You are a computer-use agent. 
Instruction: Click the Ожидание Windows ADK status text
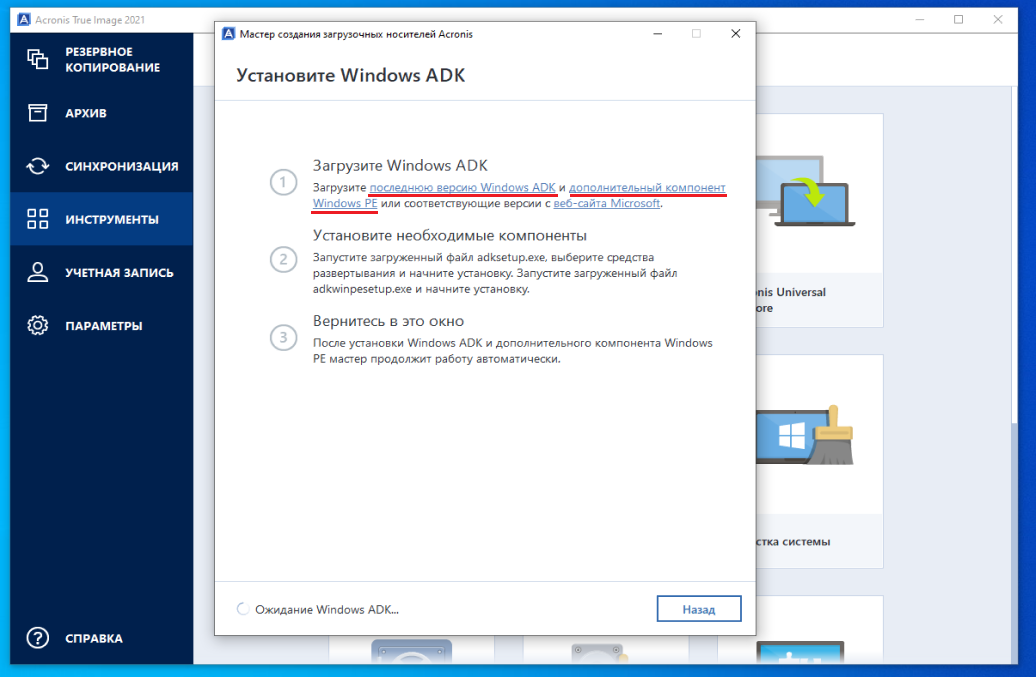327,610
